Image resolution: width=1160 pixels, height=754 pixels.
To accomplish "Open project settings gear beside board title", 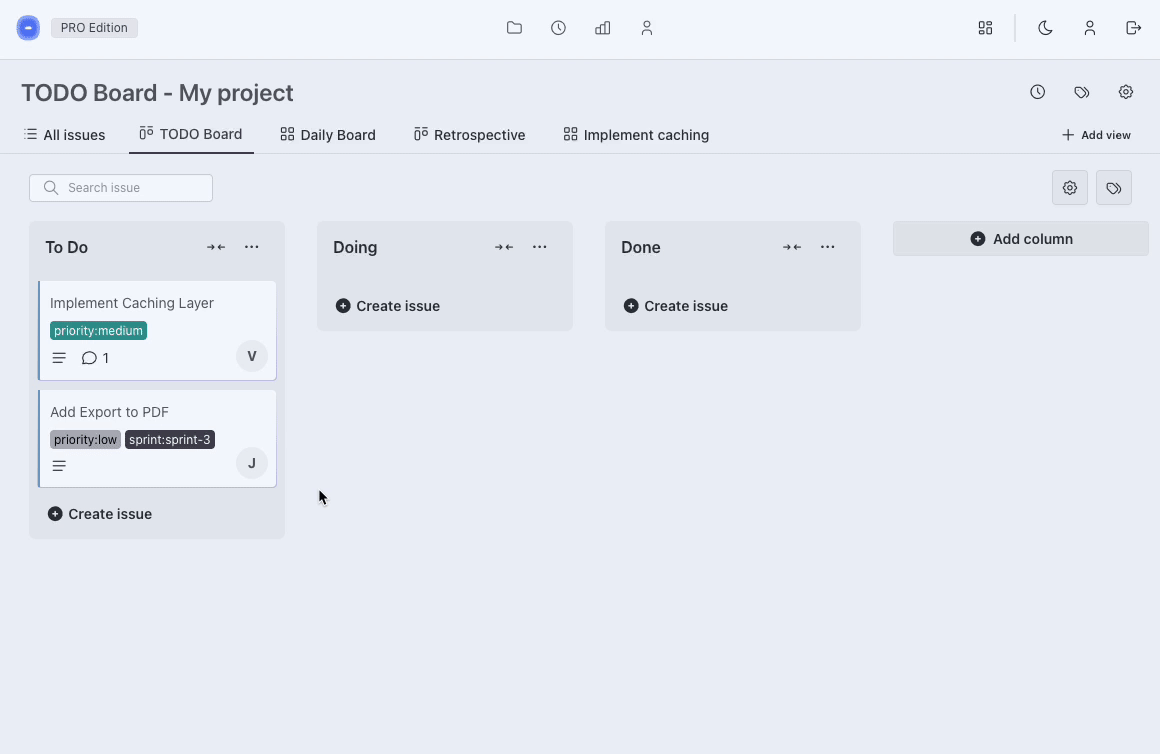I will click(x=1125, y=92).
